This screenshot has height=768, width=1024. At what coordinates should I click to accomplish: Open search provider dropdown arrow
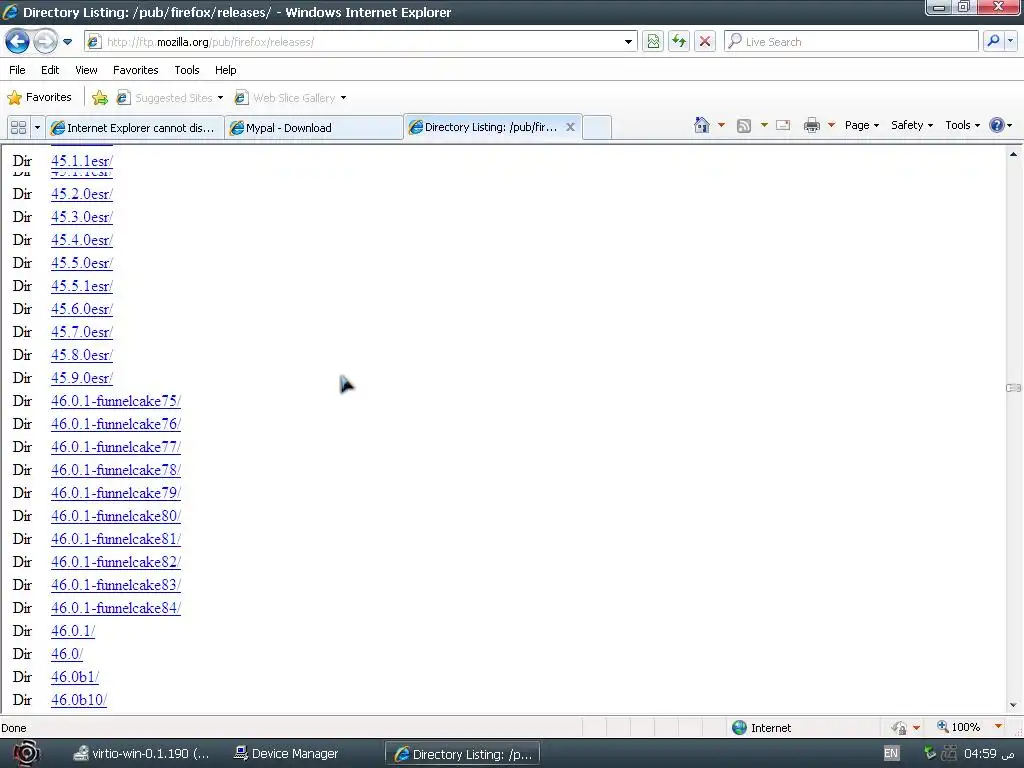coord(1011,41)
